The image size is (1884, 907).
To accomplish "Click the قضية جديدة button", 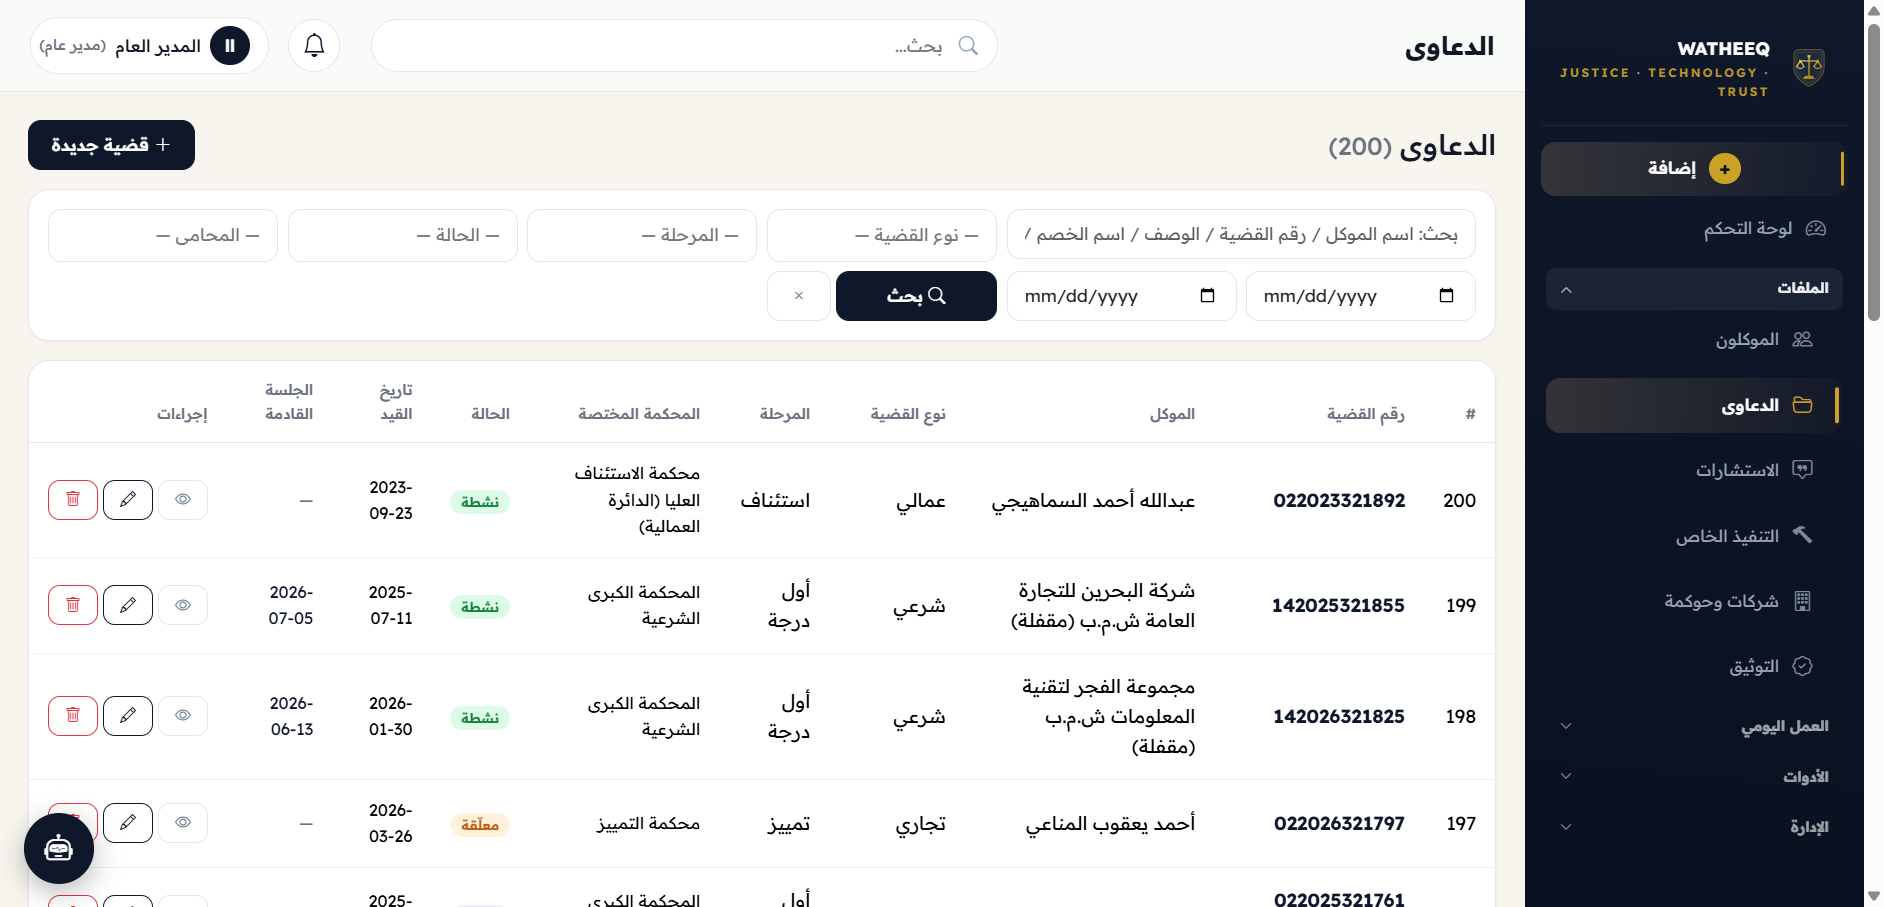I will [111, 145].
